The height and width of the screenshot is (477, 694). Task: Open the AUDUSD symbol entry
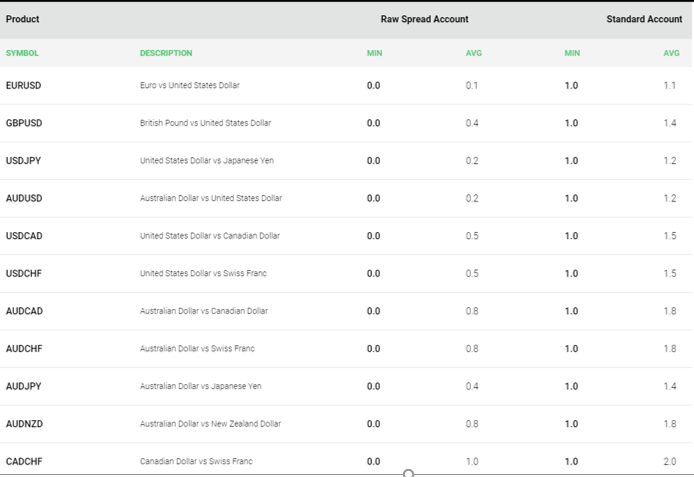(x=24, y=198)
